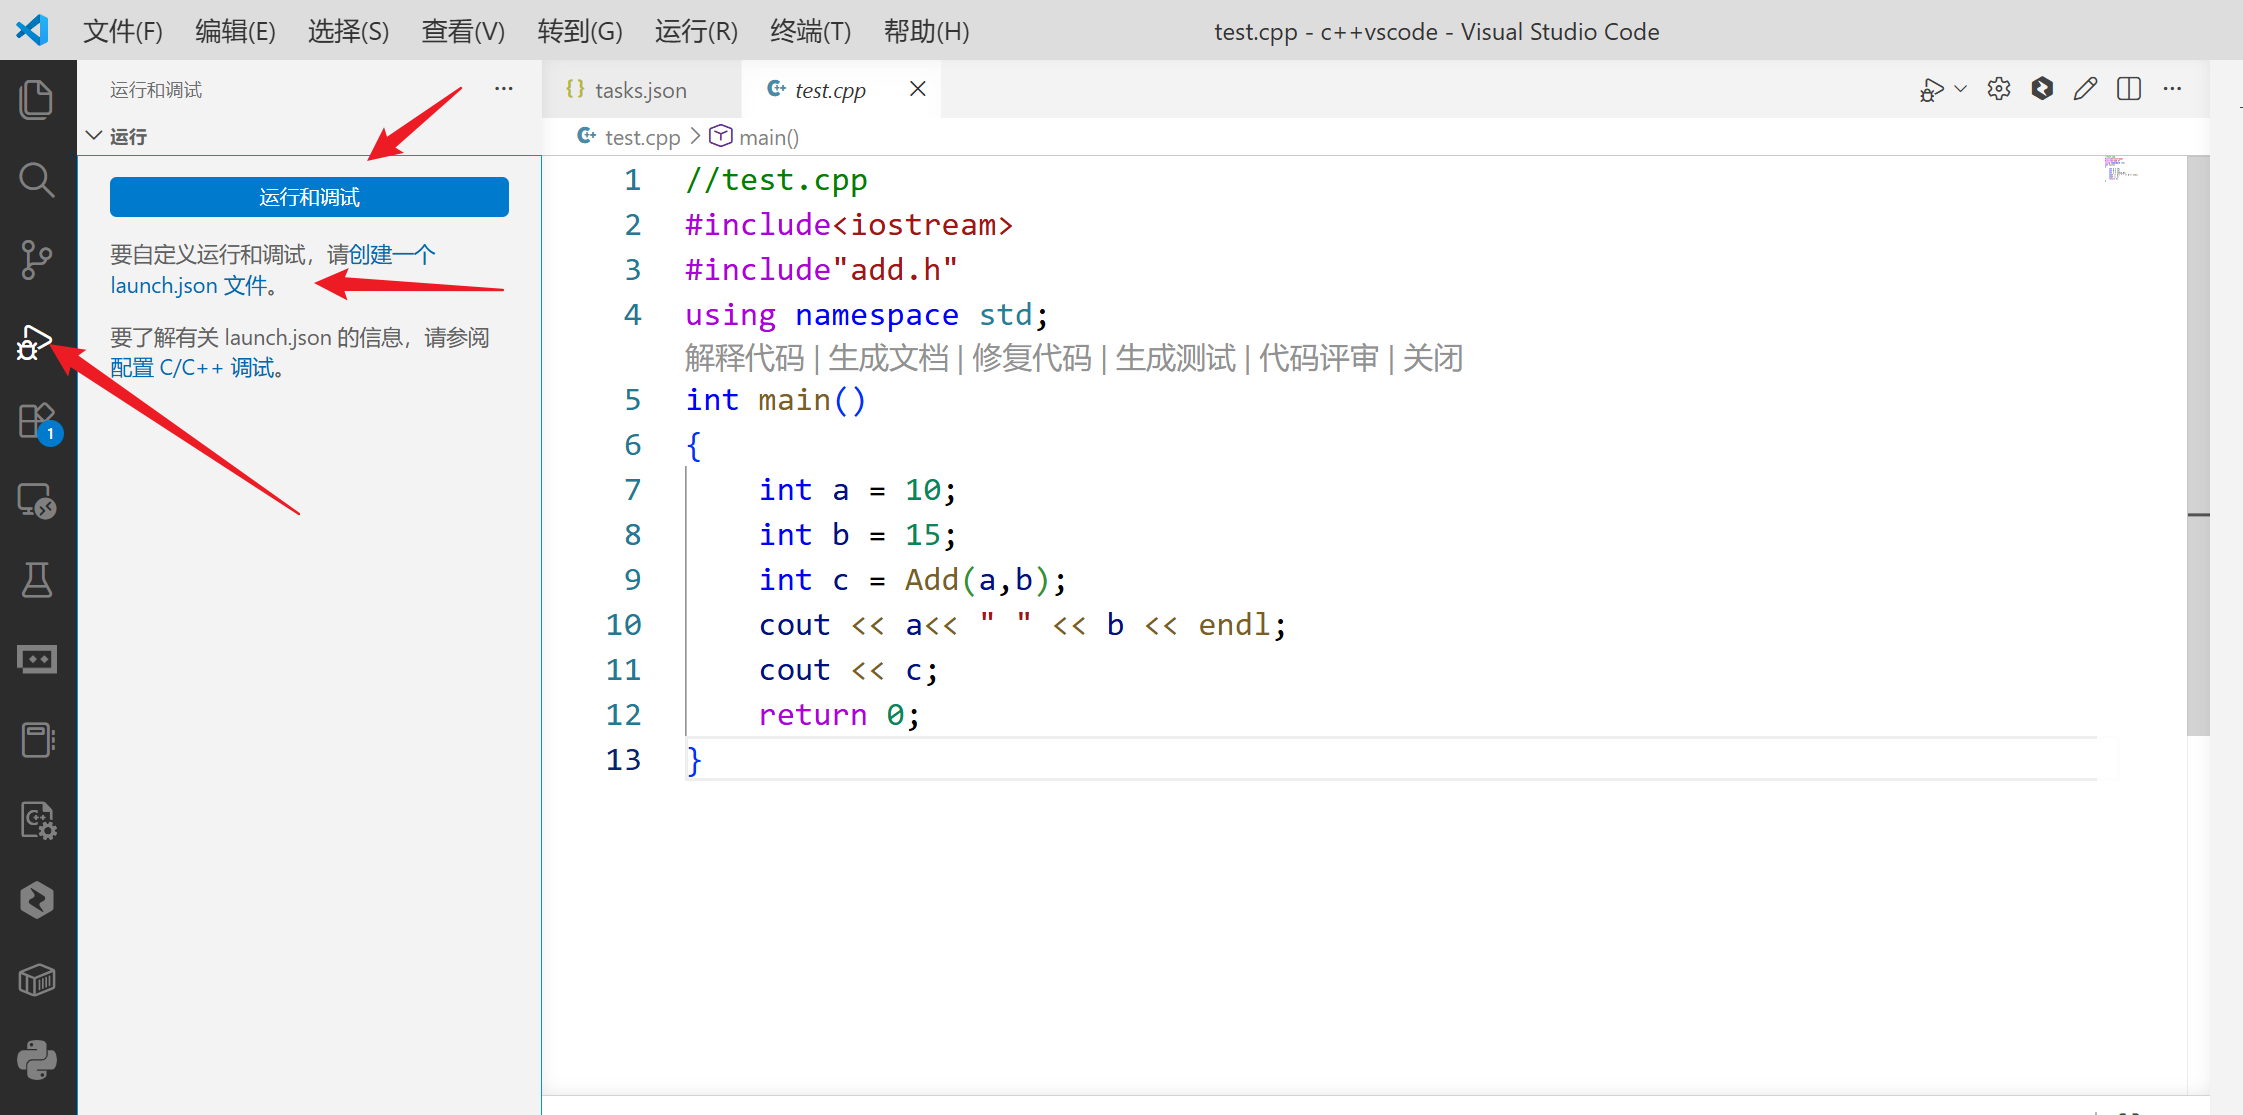The width and height of the screenshot is (2243, 1115).
Task: Click the hexagon assistant icon in editor toolbar
Action: [x=2042, y=89]
